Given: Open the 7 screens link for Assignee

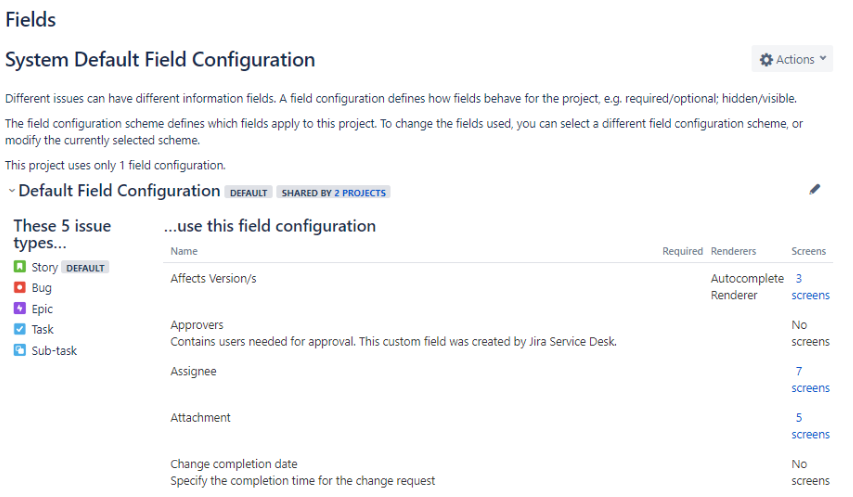Looking at the screenshot, I should tap(810, 380).
